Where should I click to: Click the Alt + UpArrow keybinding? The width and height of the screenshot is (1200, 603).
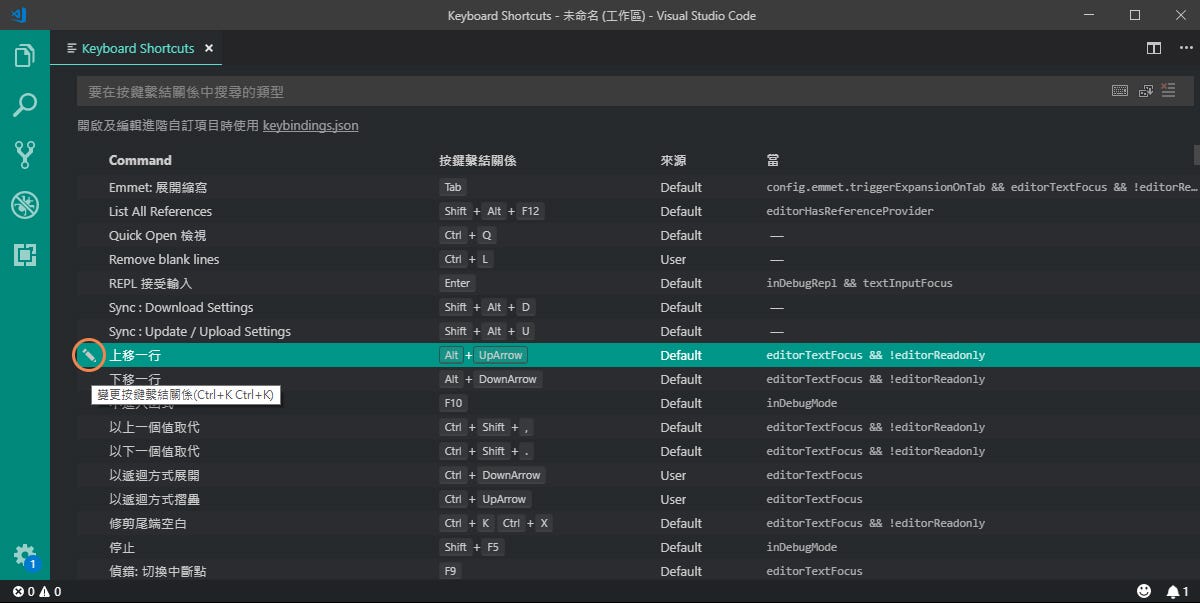coord(484,355)
